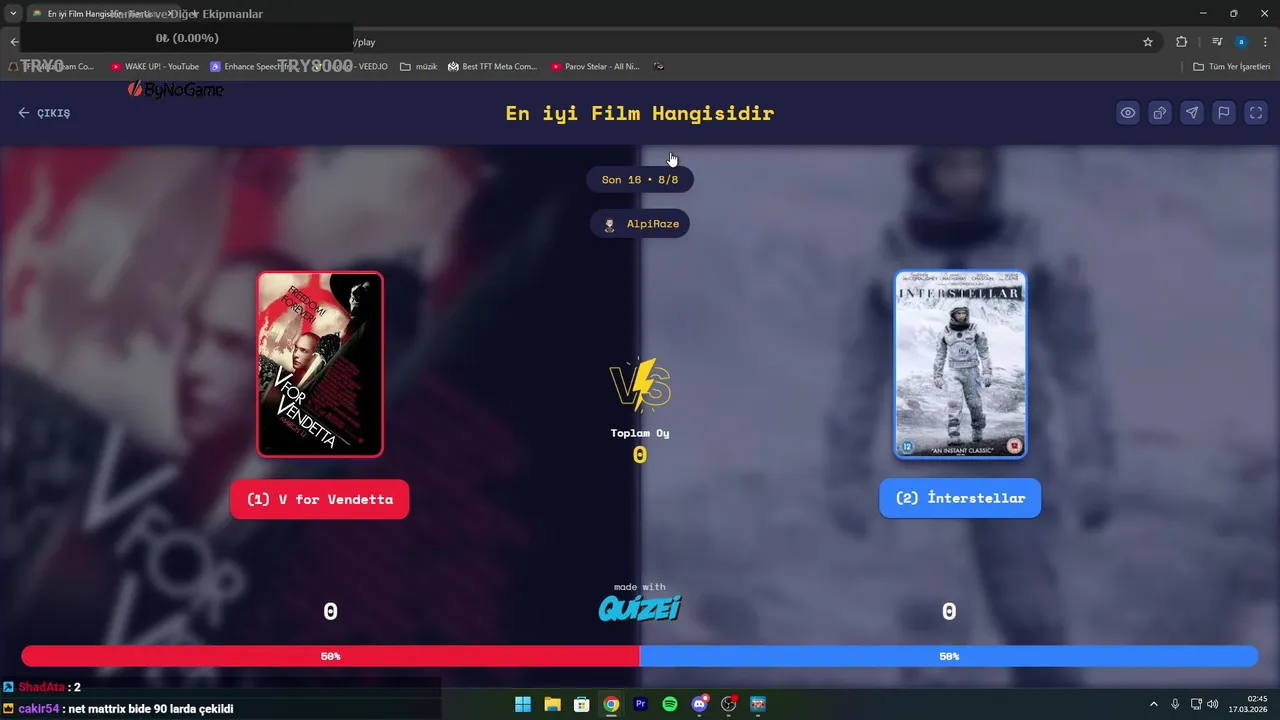Click the paper plane share icon

pyautogui.click(x=1192, y=113)
